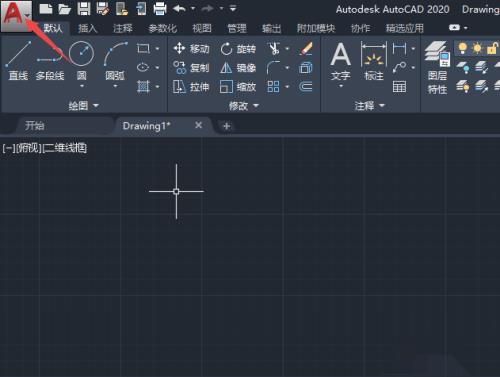Click the Move (移动) tool
This screenshot has height=377, width=500.
191,49
